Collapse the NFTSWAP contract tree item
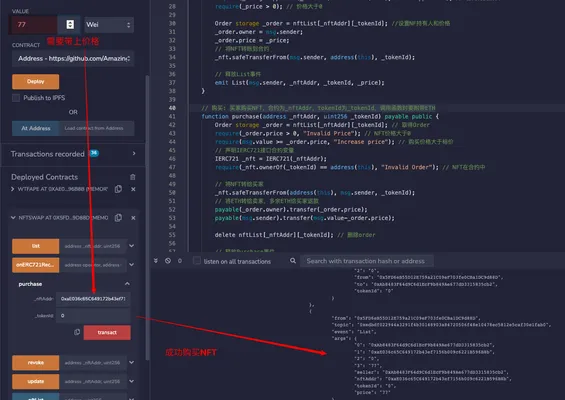The height and width of the screenshot is (400, 565). click(13, 218)
